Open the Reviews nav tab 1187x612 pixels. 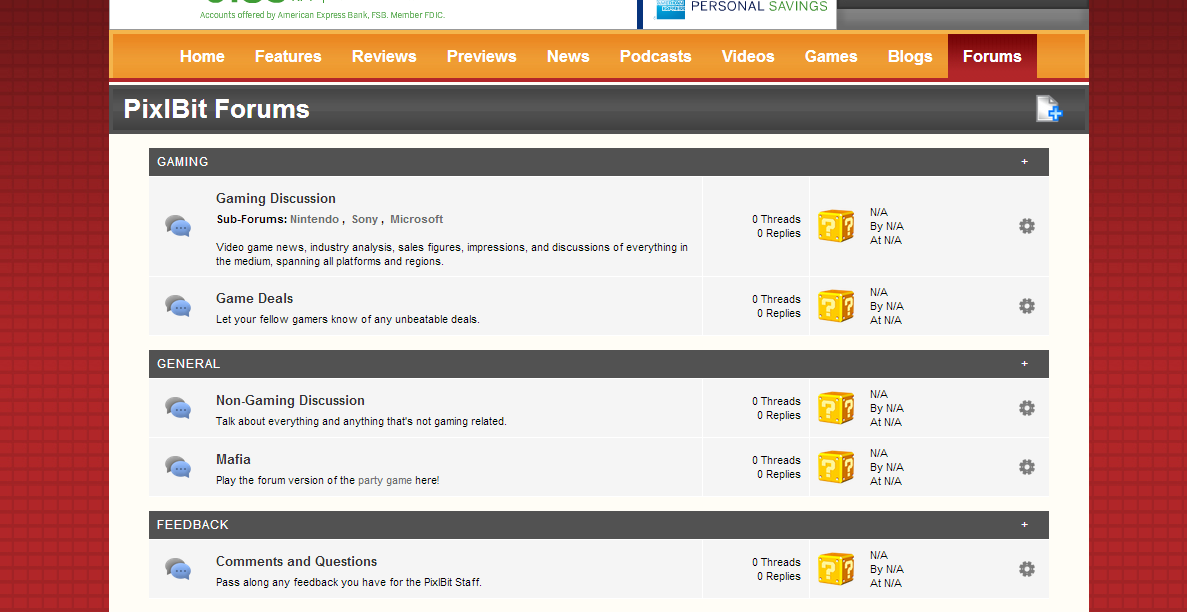[384, 56]
